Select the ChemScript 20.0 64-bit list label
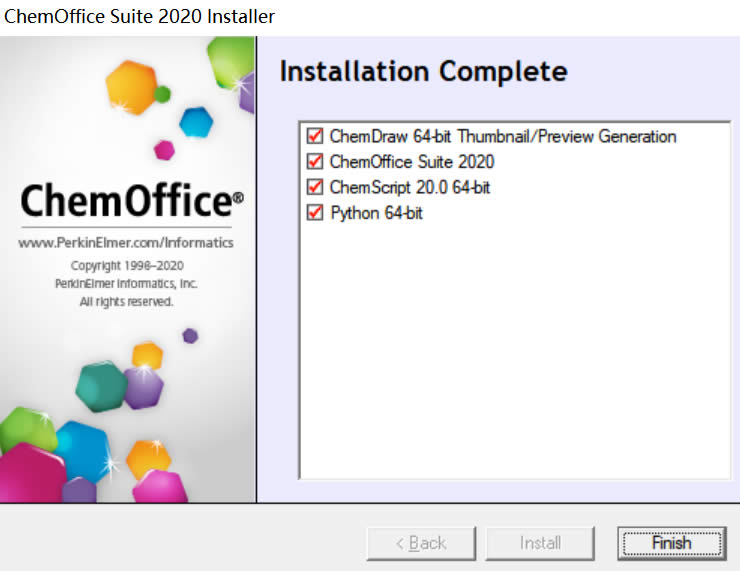This screenshot has height=571, width=740. pyautogui.click(x=410, y=187)
